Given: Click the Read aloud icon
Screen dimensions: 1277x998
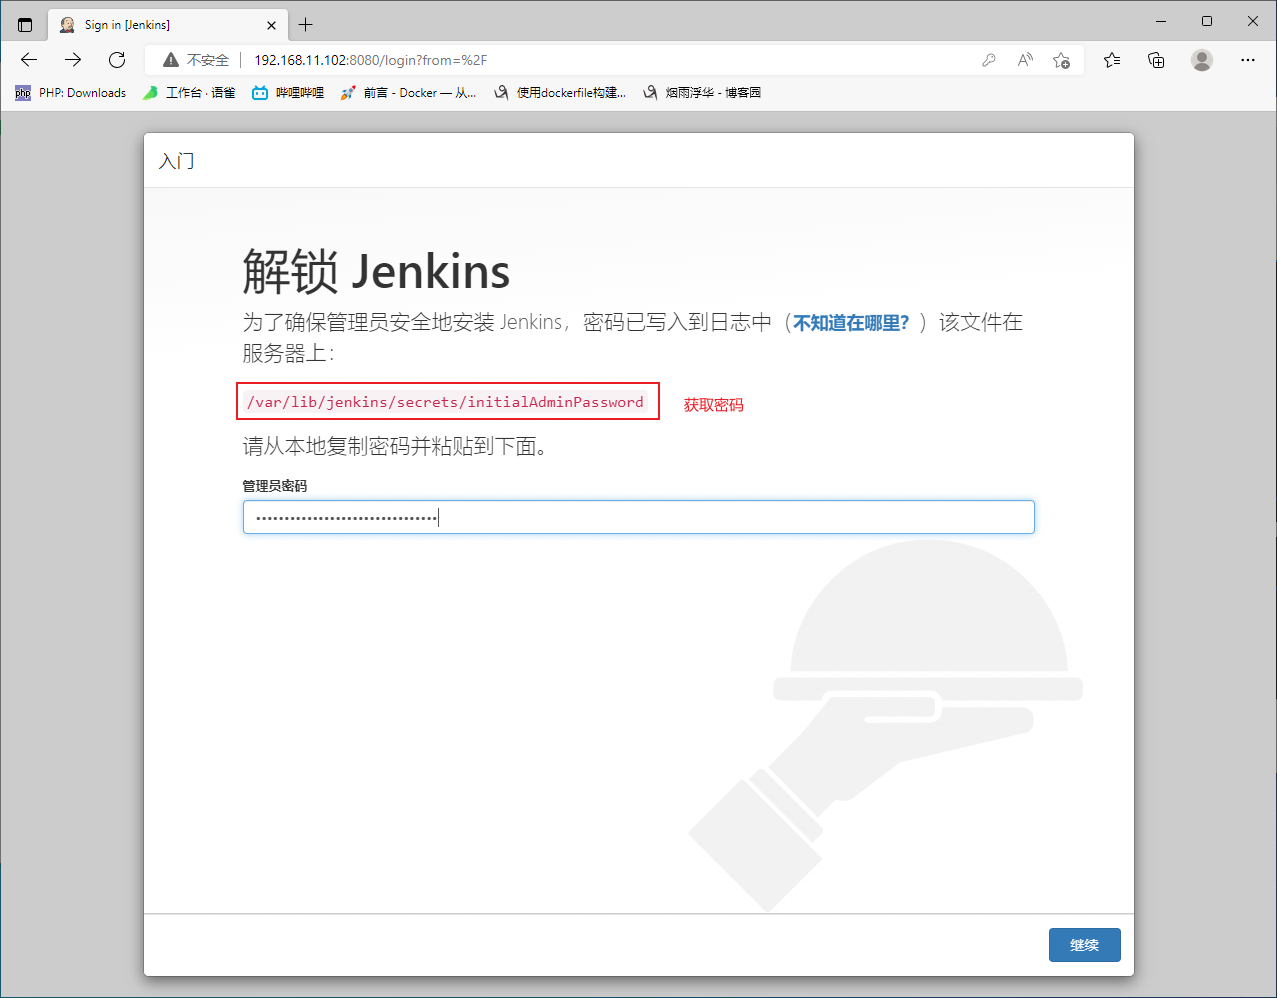Looking at the screenshot, I should [x=1025, y=60].
